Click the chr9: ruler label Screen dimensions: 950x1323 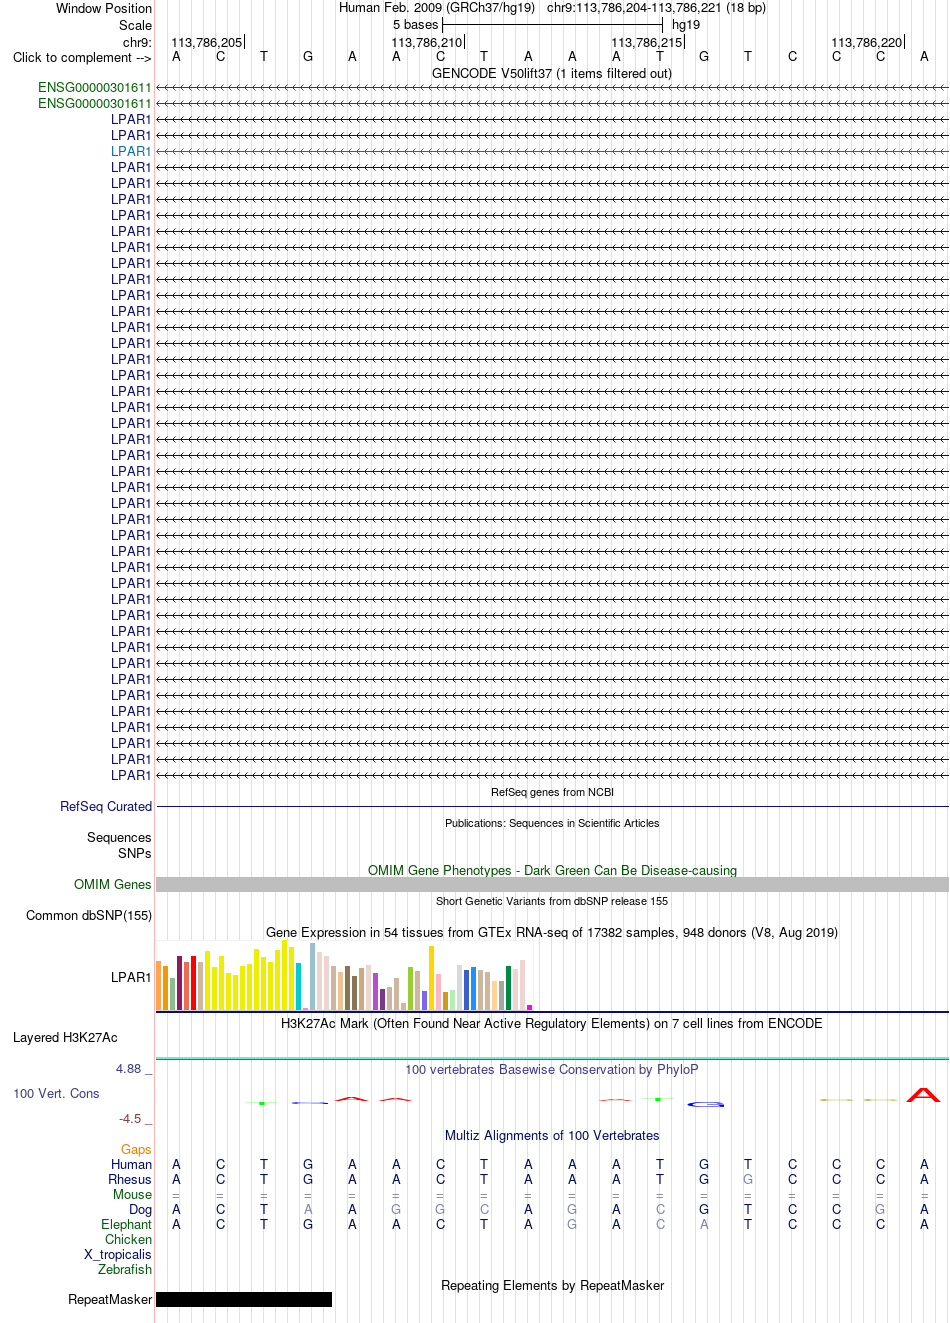[137, 42]
